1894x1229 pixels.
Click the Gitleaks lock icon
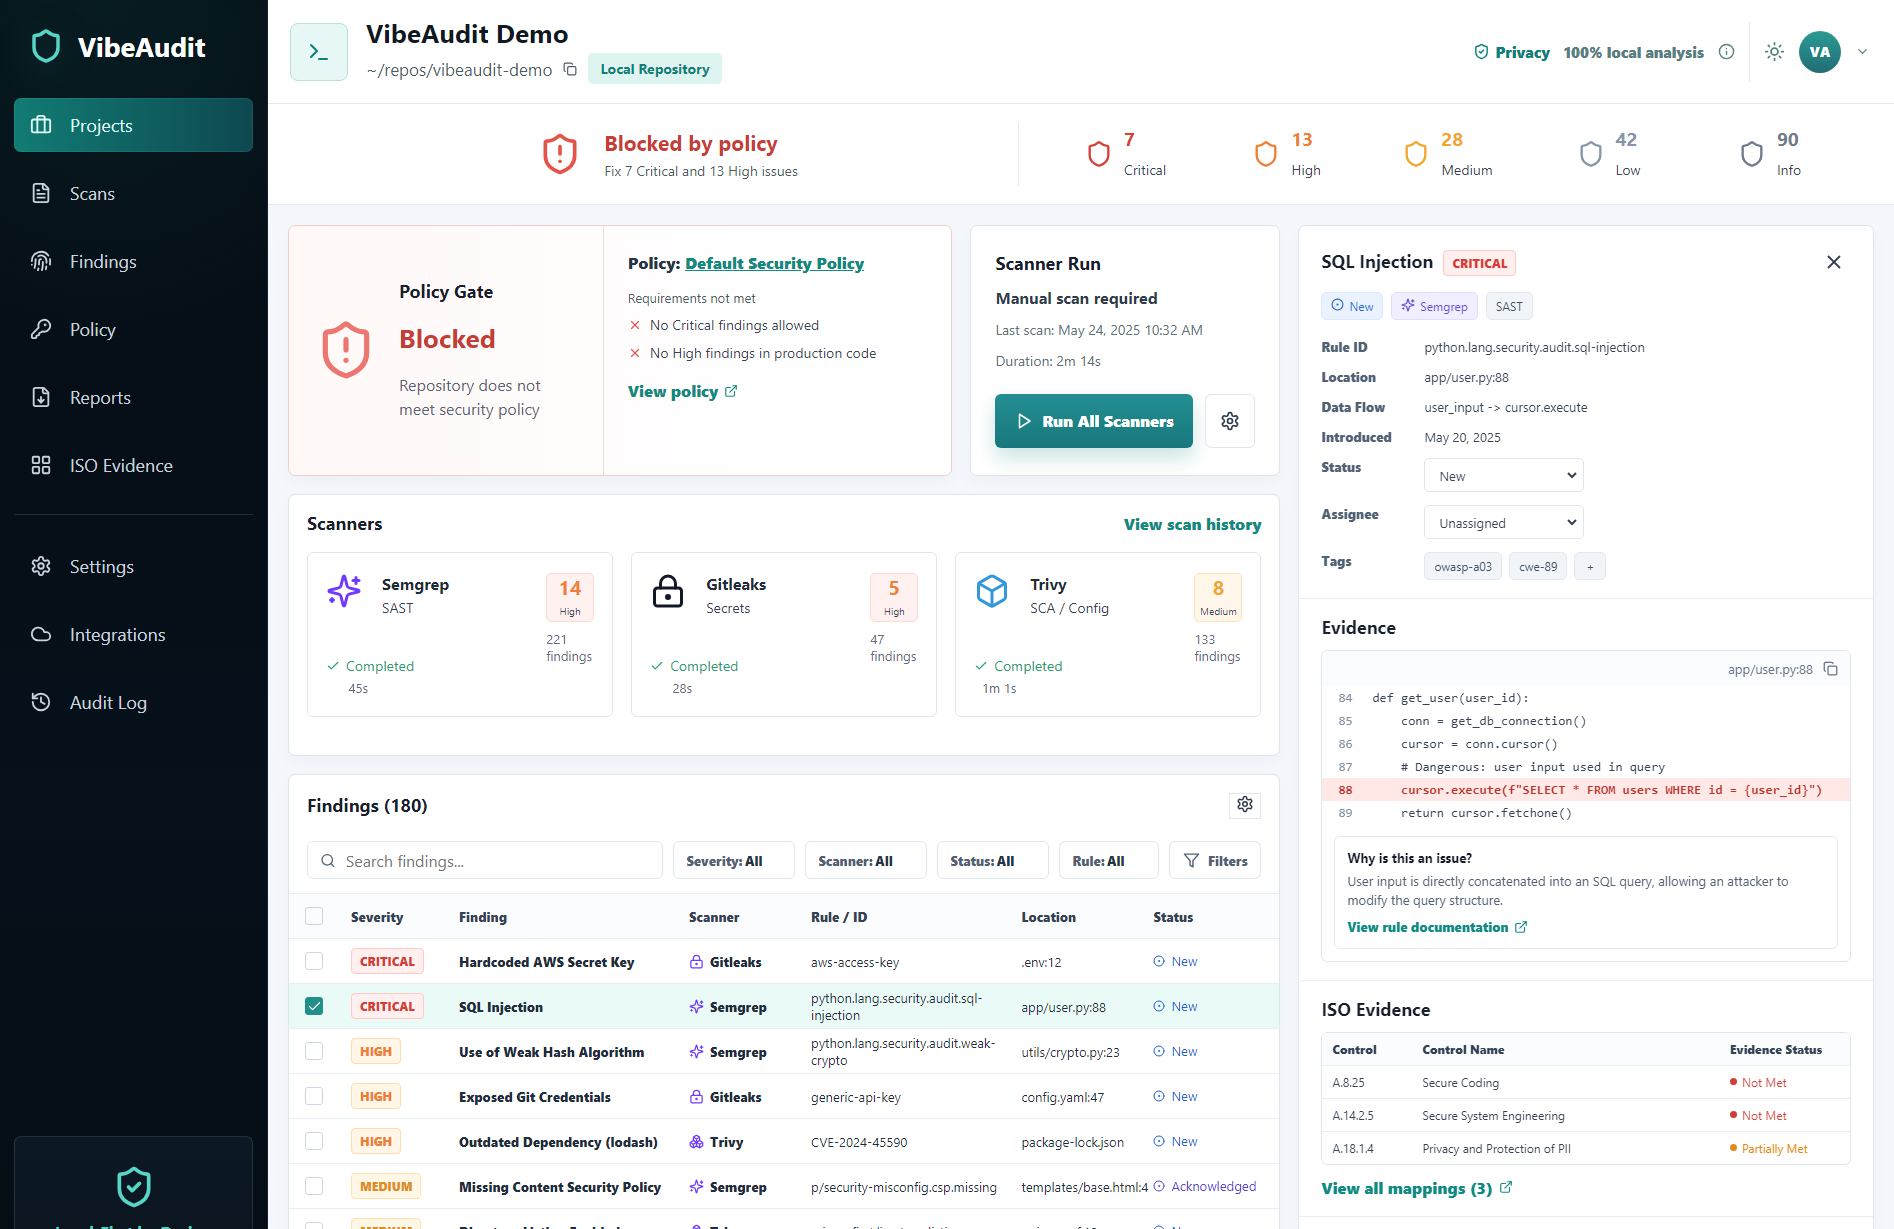(x=668, y=591)
